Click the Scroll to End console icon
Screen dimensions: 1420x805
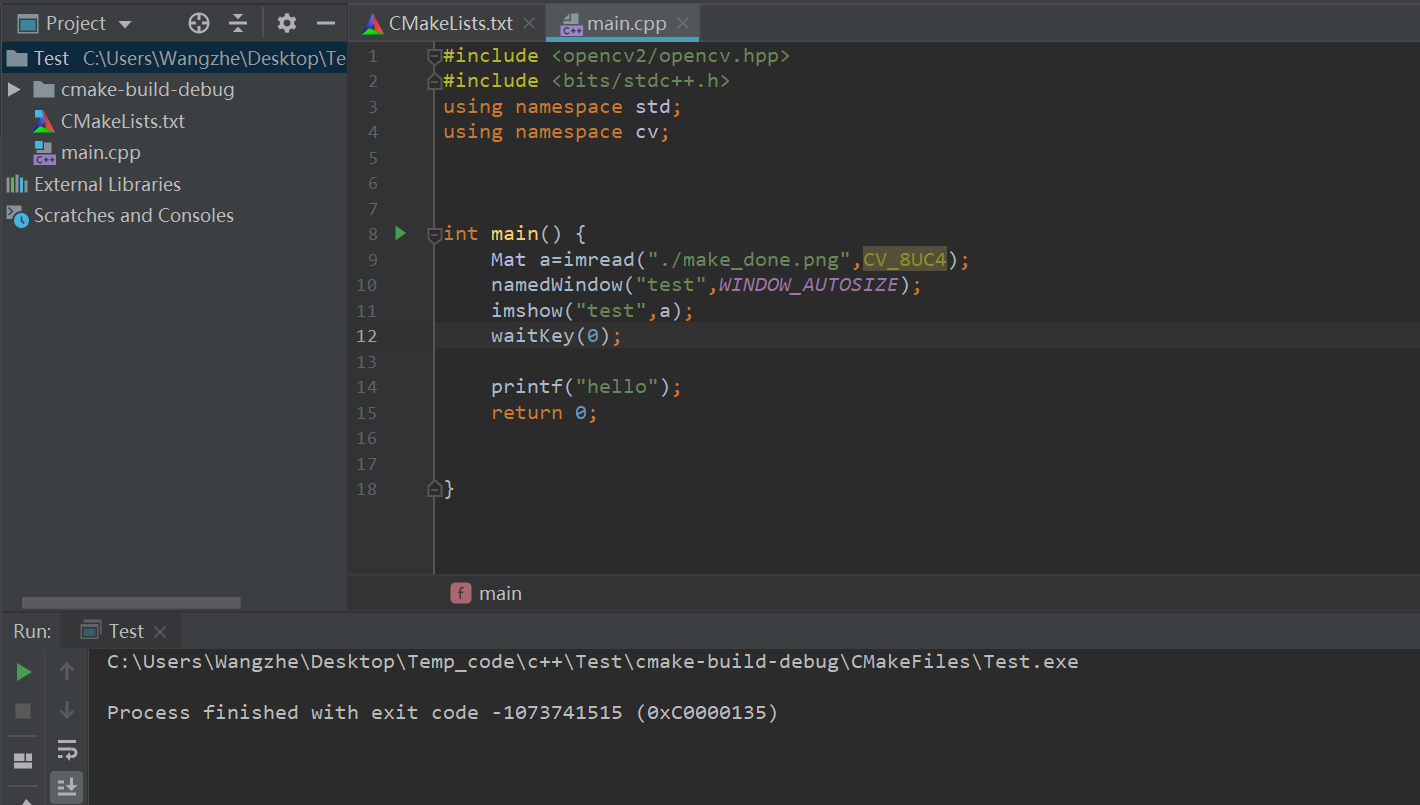tap(67, 787)
